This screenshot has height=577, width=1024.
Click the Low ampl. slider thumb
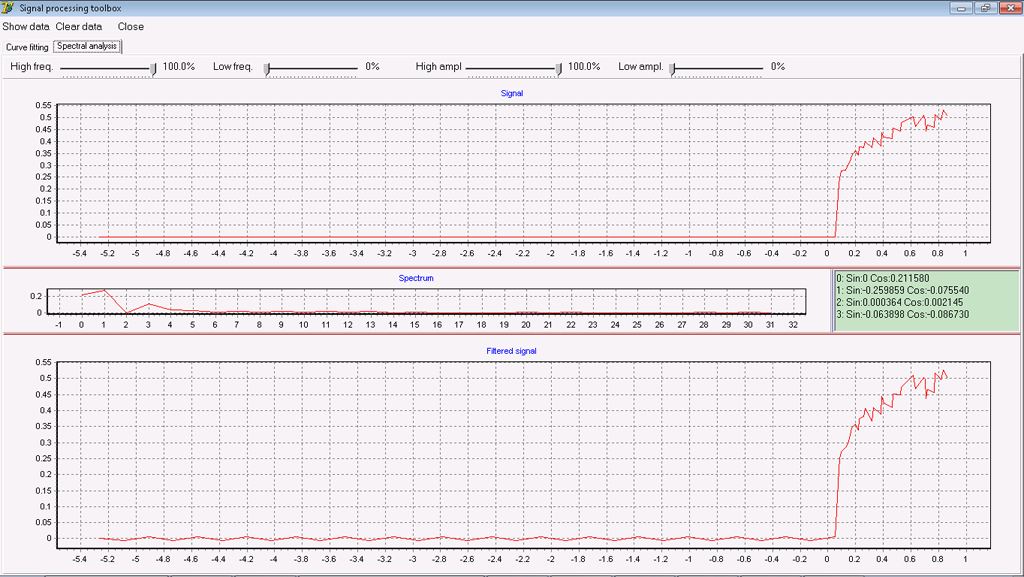pyautogui.click(x=673, y=68)
